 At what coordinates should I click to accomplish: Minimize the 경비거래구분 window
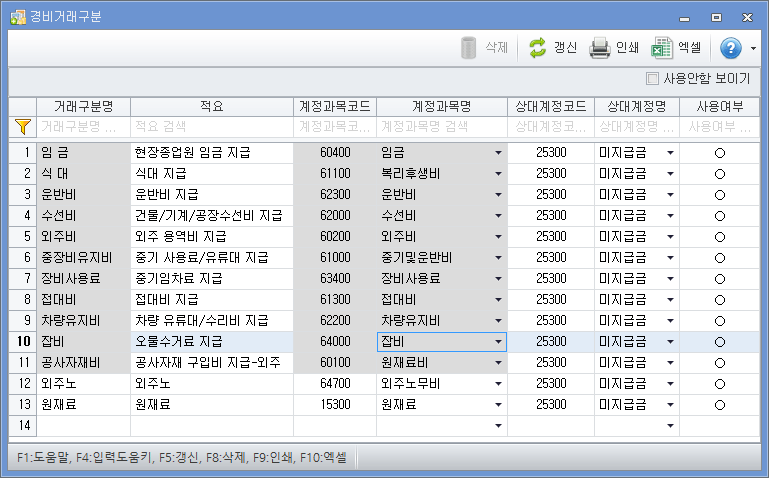click(685, 18)
